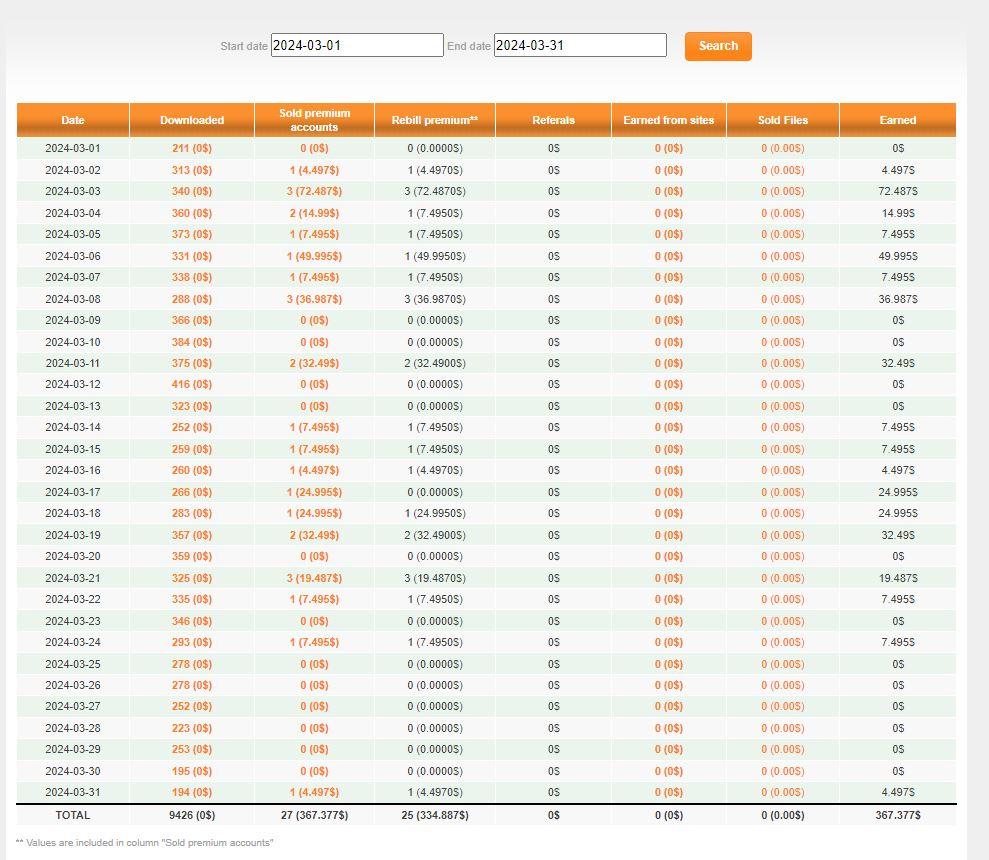This screenshot has height=860, width=989.
Task: Click the Rebill premium column header
Action: [435, 120]
